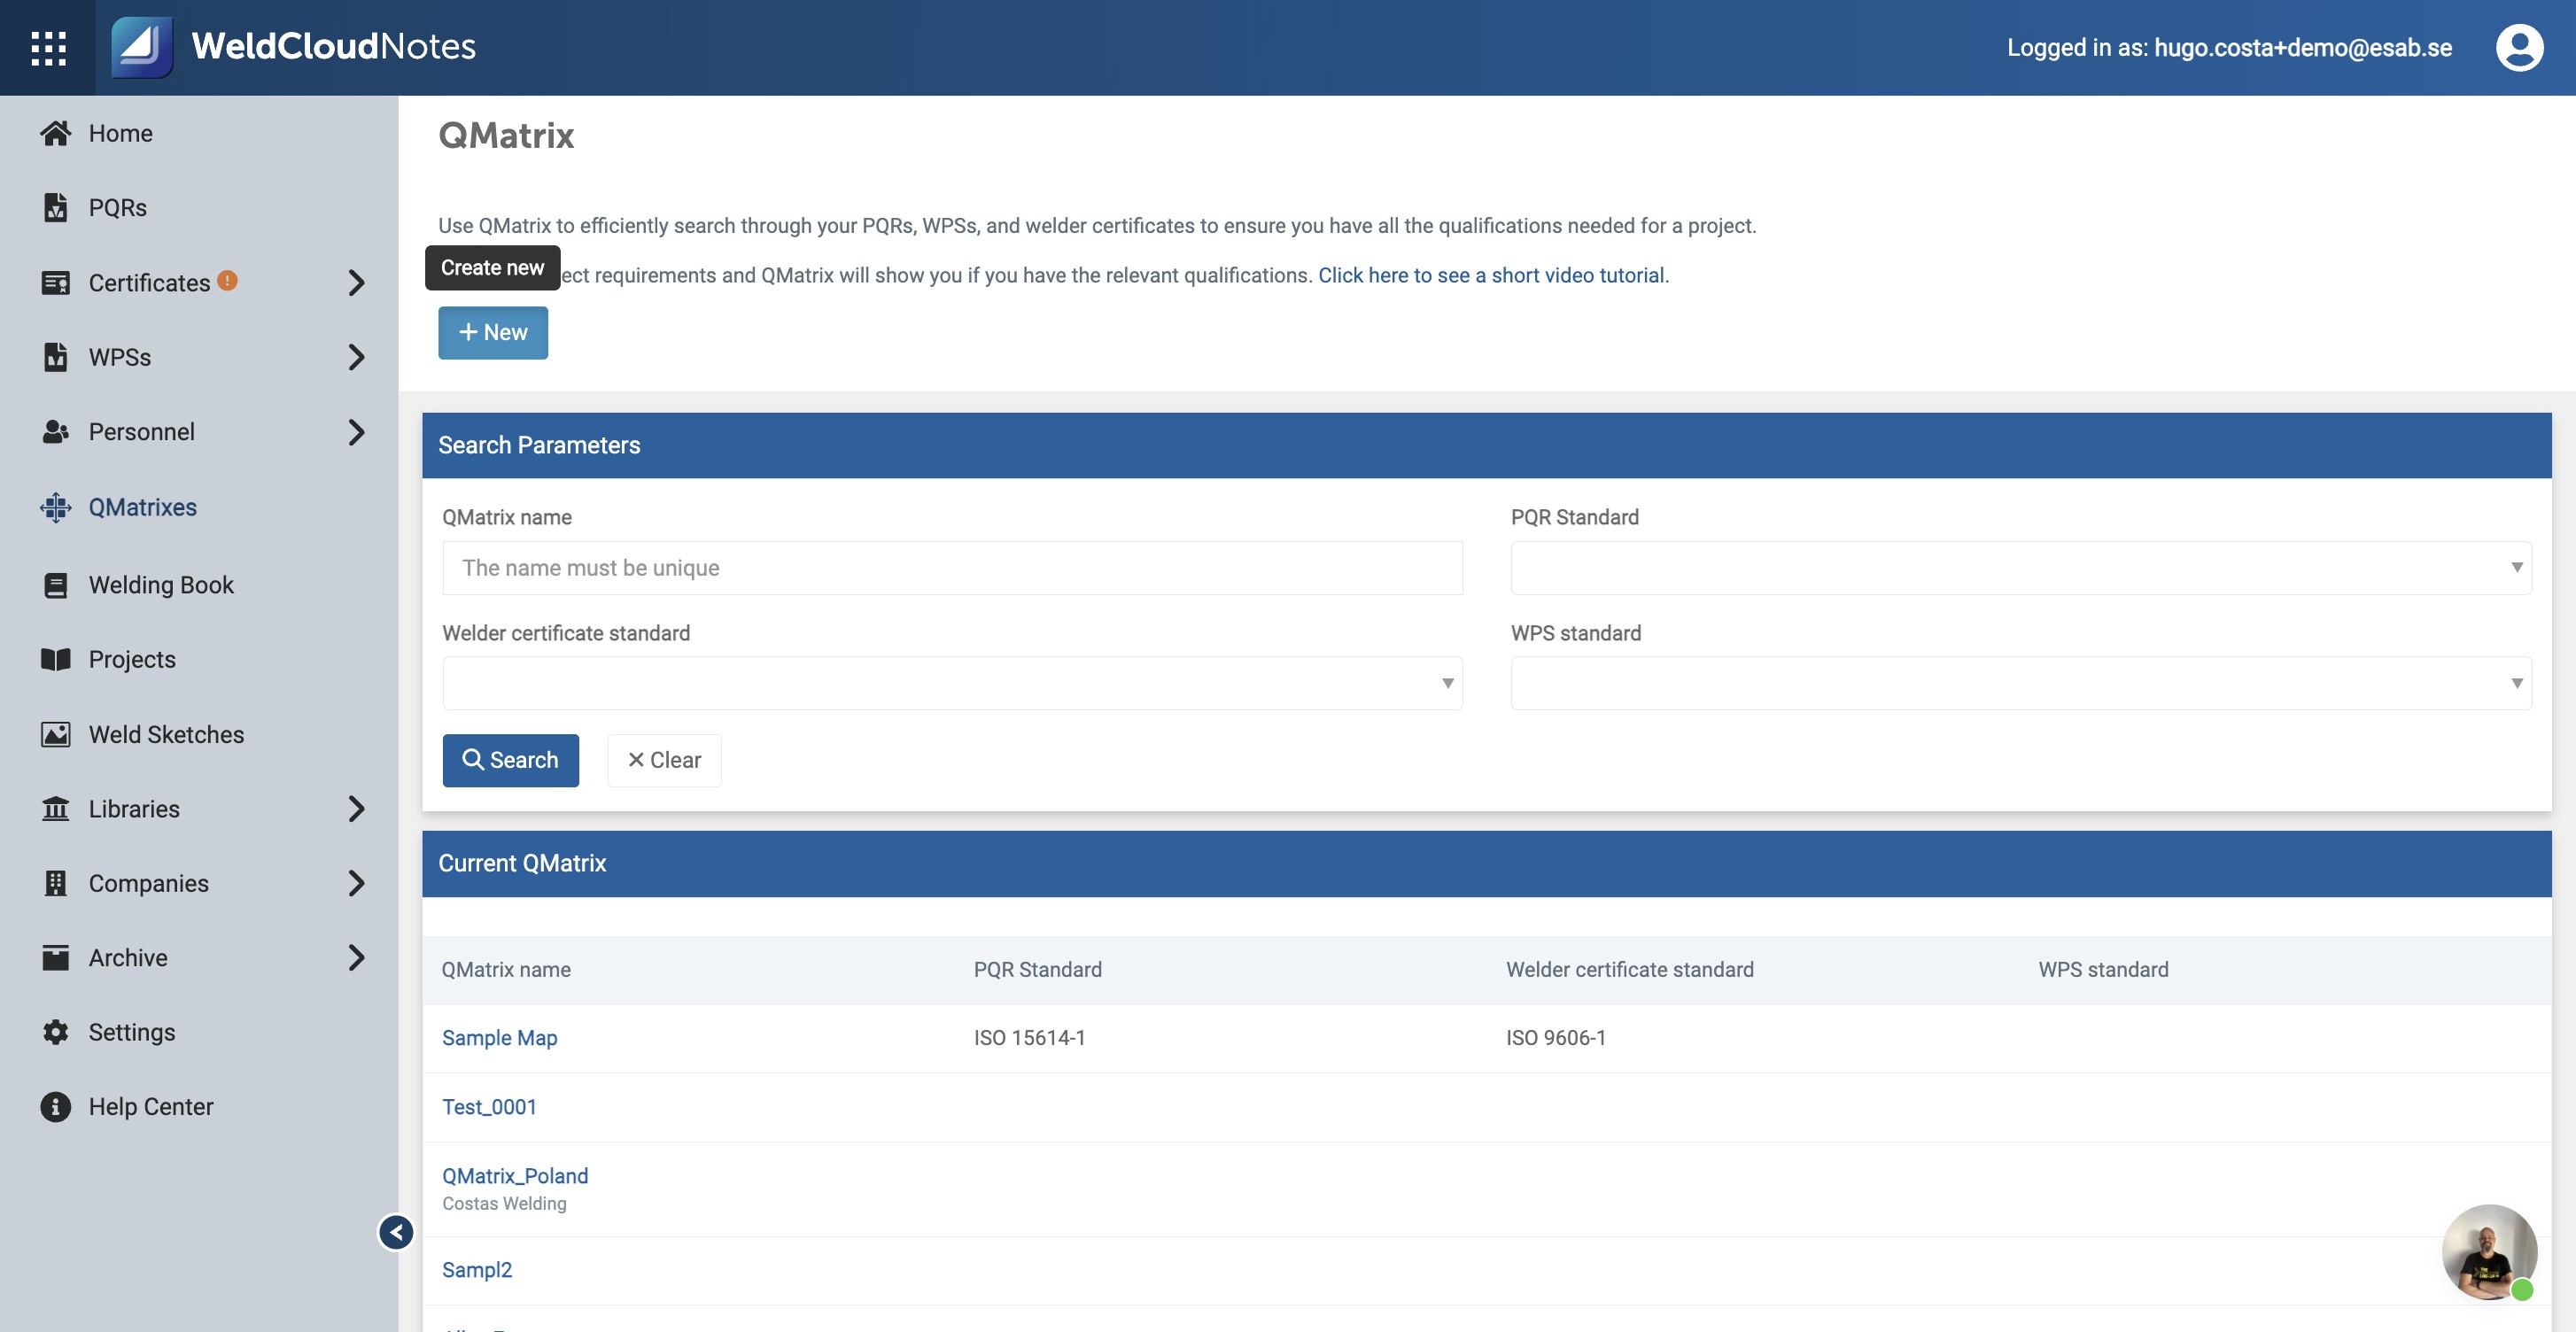This screenshot has width=2576, height=1332.
Task: Click the PQR Standard column header
Action: pos(1038,969)
